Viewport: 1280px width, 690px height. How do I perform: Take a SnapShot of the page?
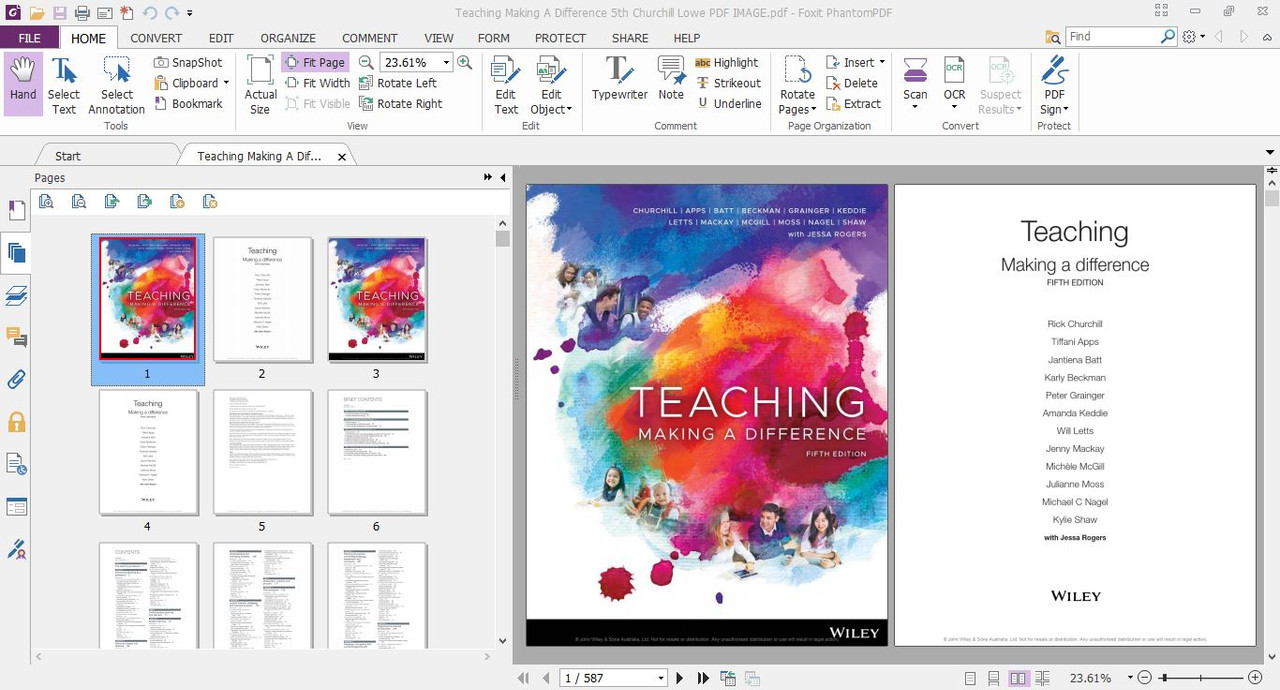(189, 62)
